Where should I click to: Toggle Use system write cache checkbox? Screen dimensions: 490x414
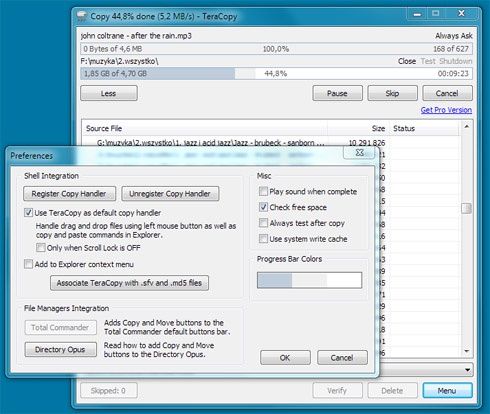point(263,239)
